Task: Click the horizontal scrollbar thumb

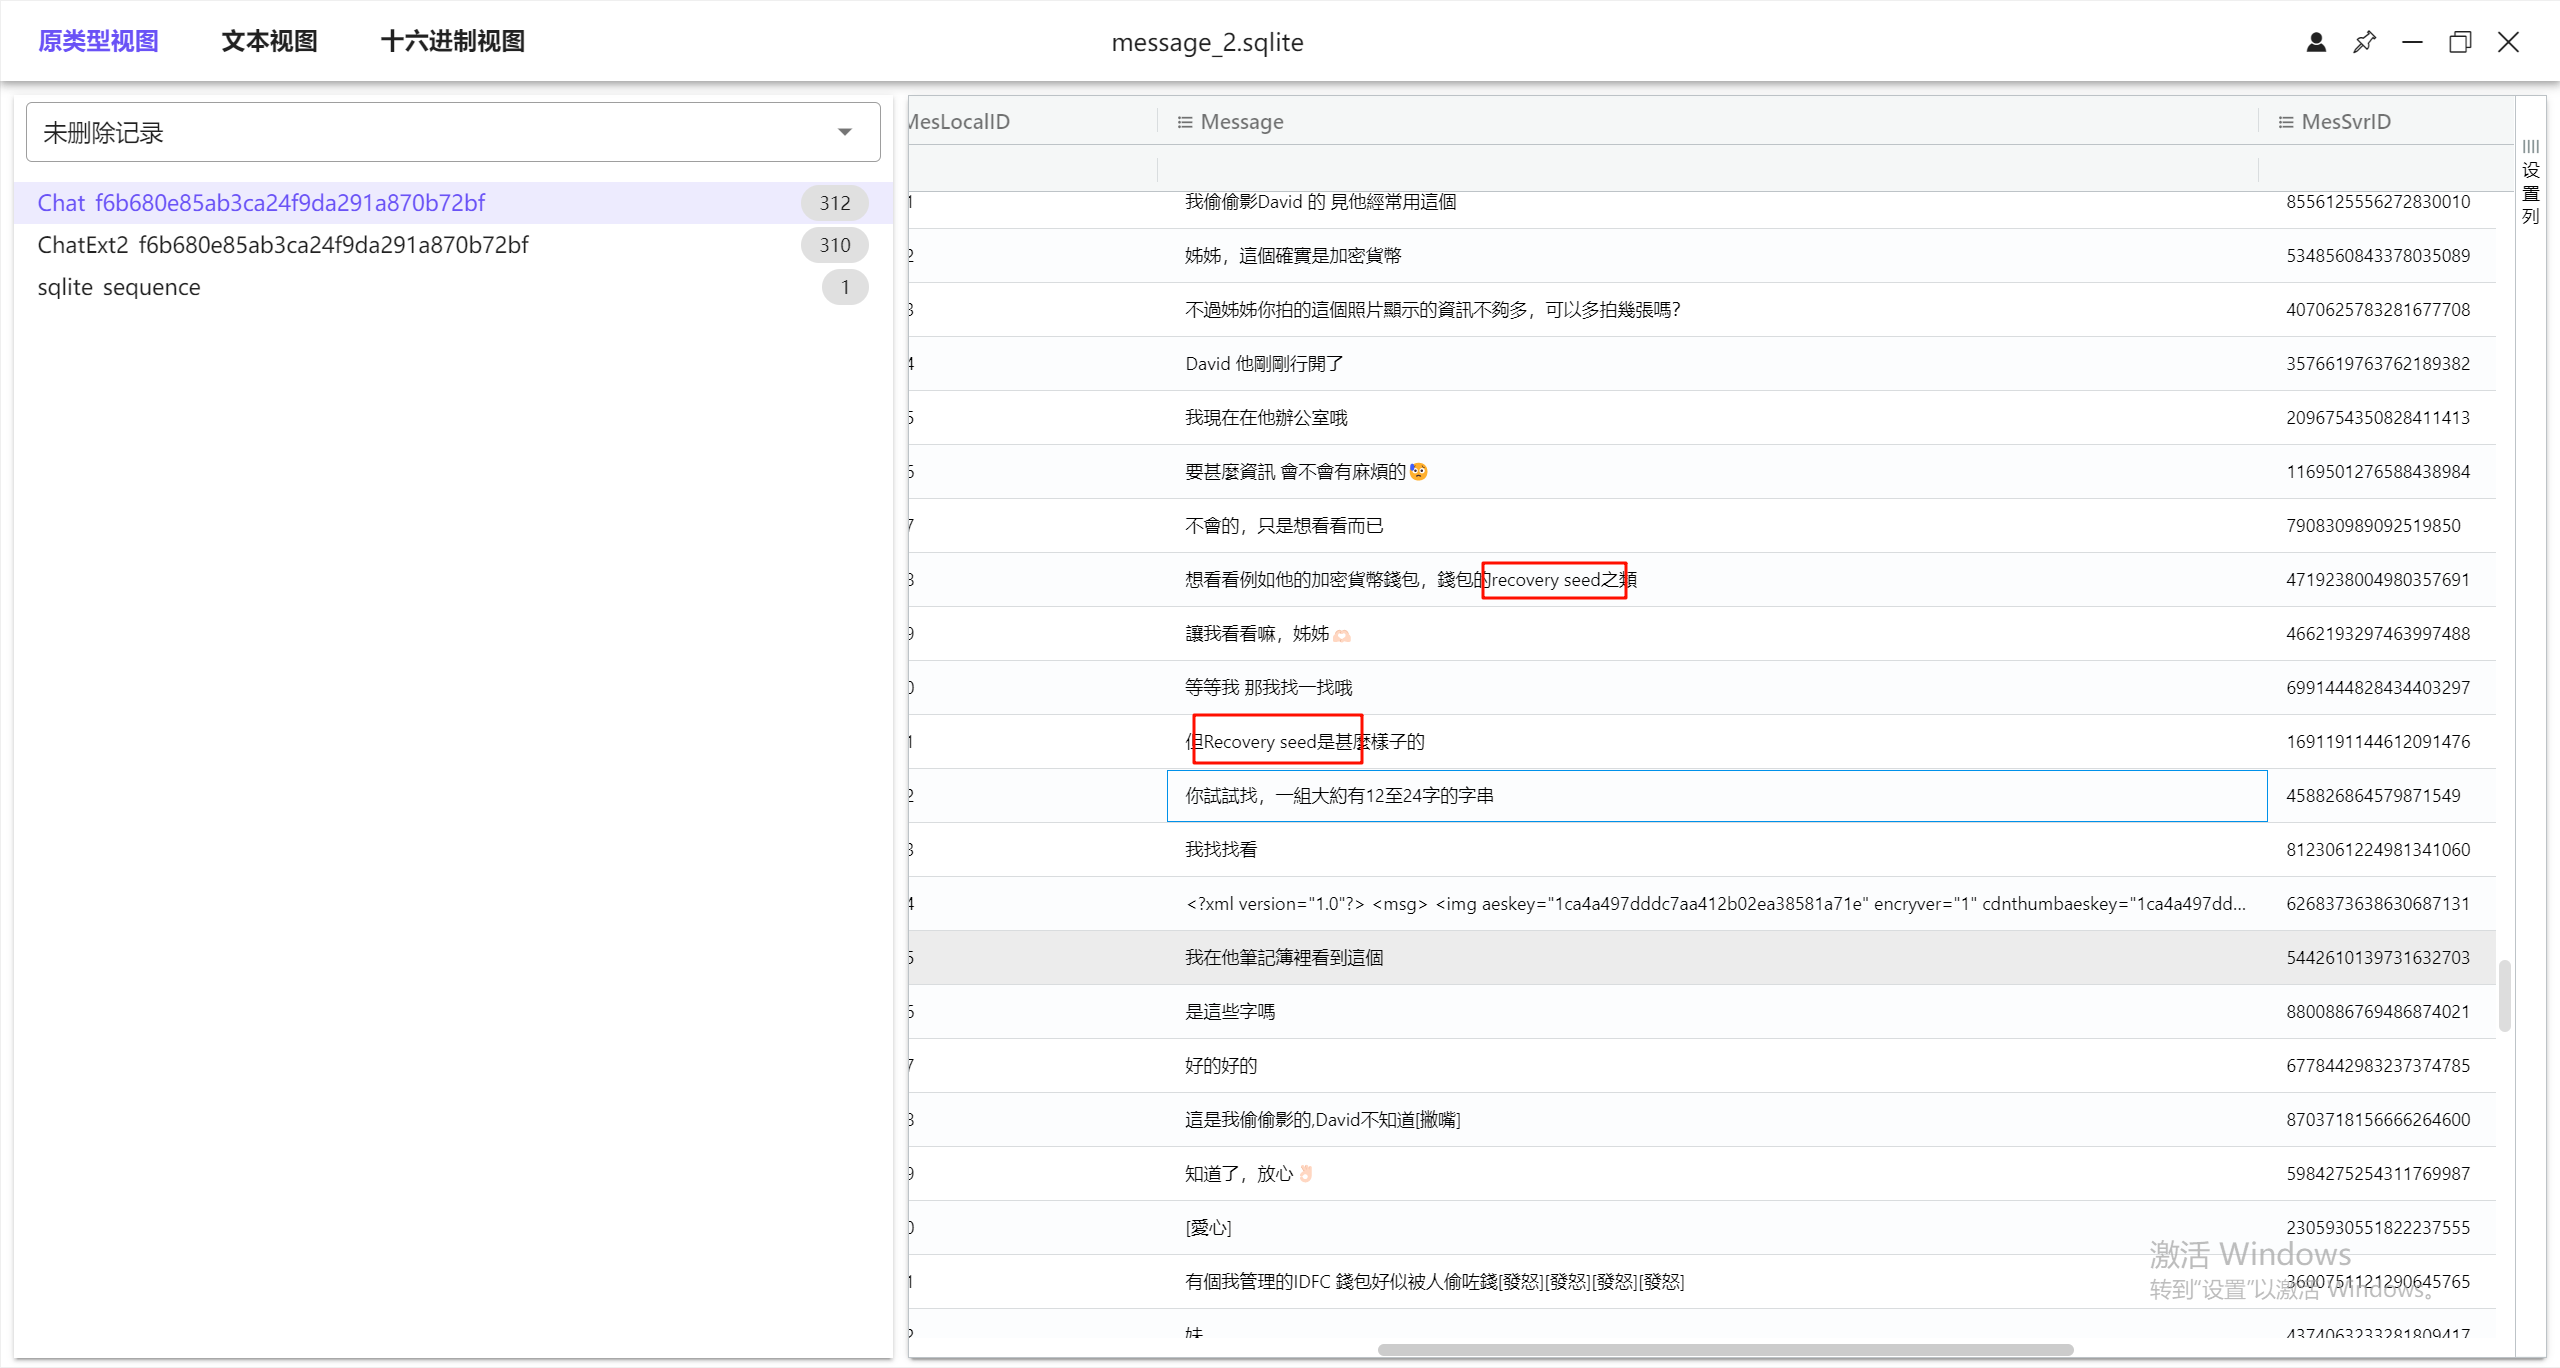Action: pos(1724,1350)
